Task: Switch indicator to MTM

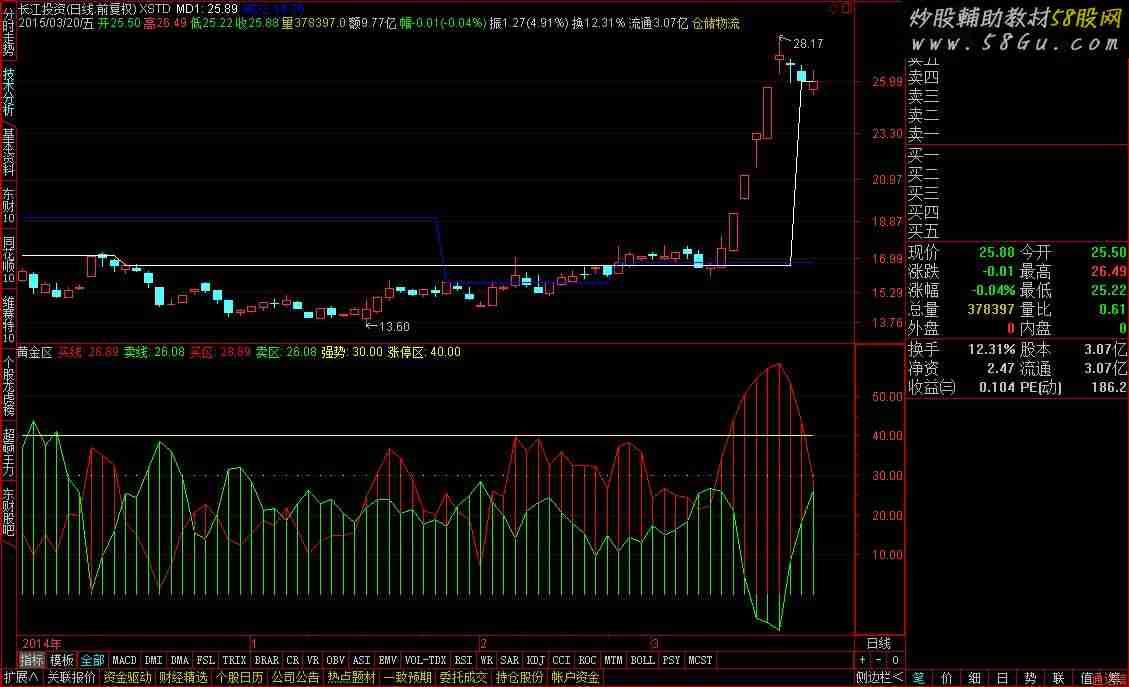Action: click(613, 660)
